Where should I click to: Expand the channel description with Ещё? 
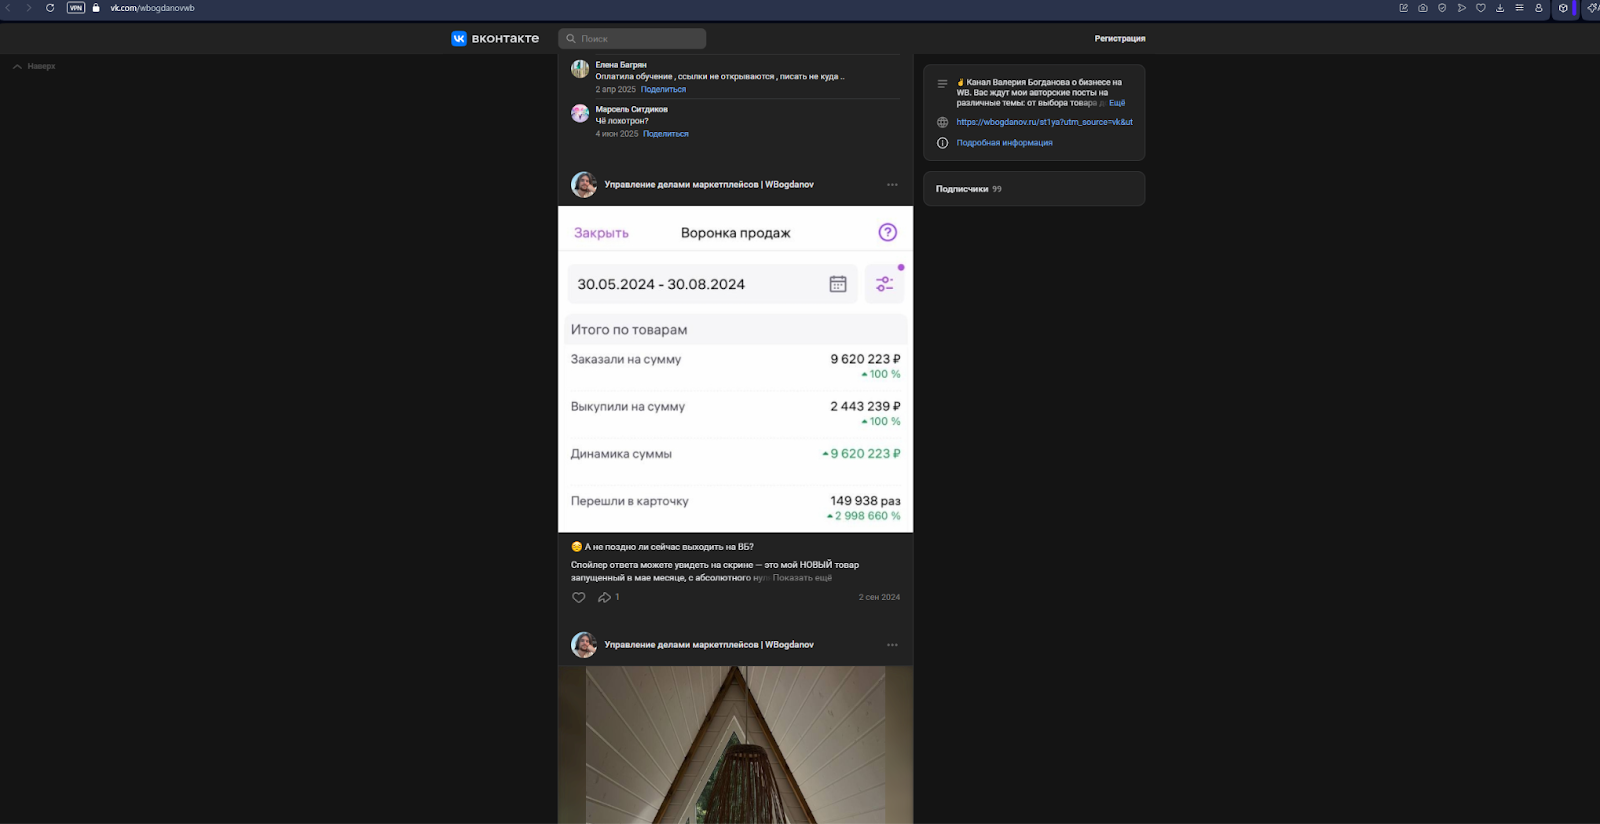1117,103
